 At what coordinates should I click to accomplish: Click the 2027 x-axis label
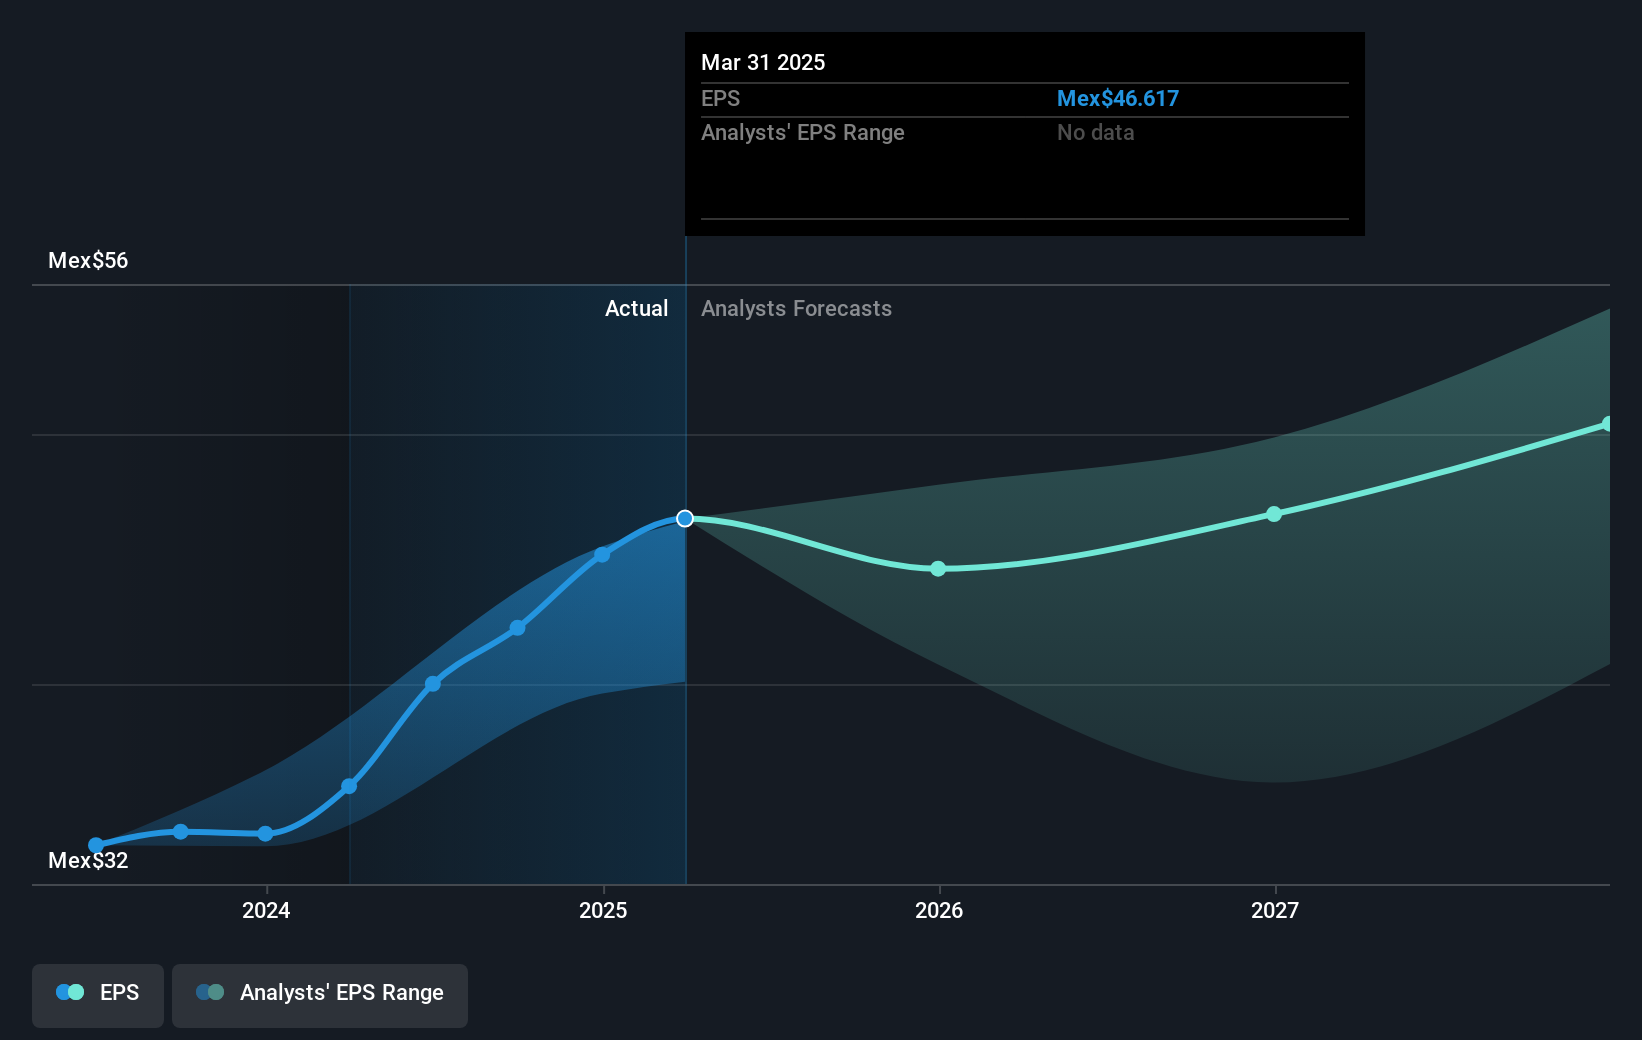coord(1275,910)
